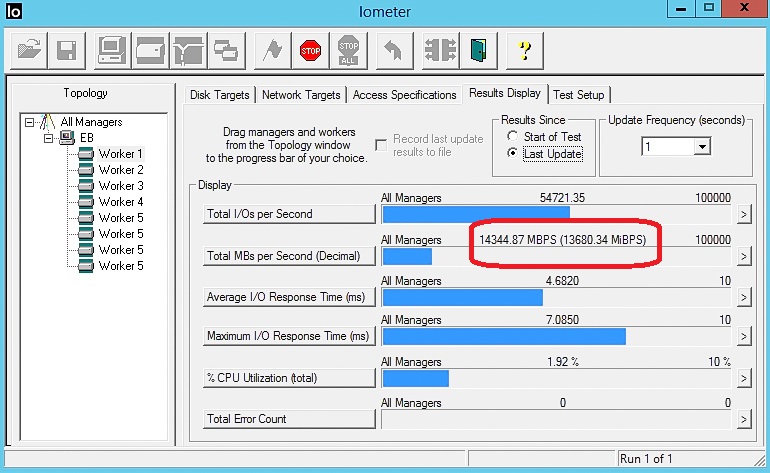Minimize the Iometer window
The width and height of the screenshot is (770, 473).
coord(681,9)
